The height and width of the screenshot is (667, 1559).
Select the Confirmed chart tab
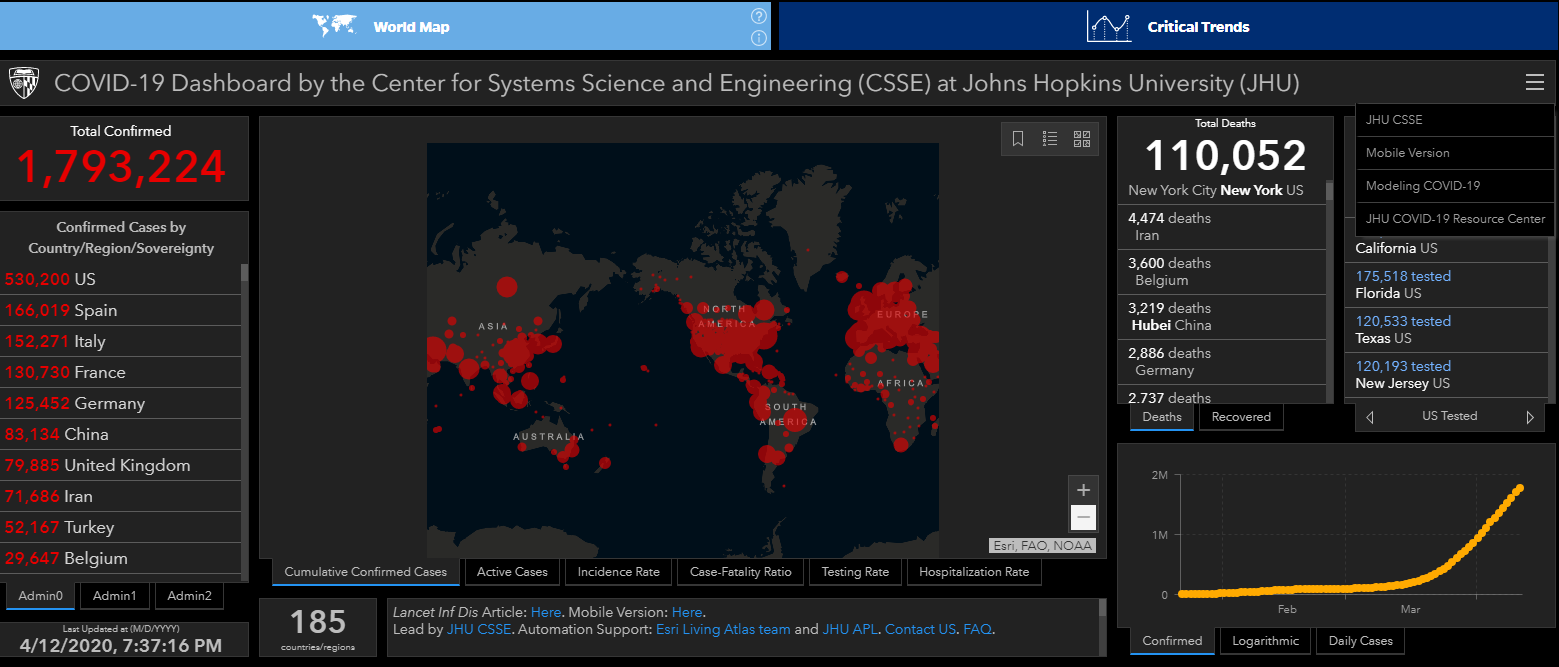pyautogui.click(x=1172, y=641)
